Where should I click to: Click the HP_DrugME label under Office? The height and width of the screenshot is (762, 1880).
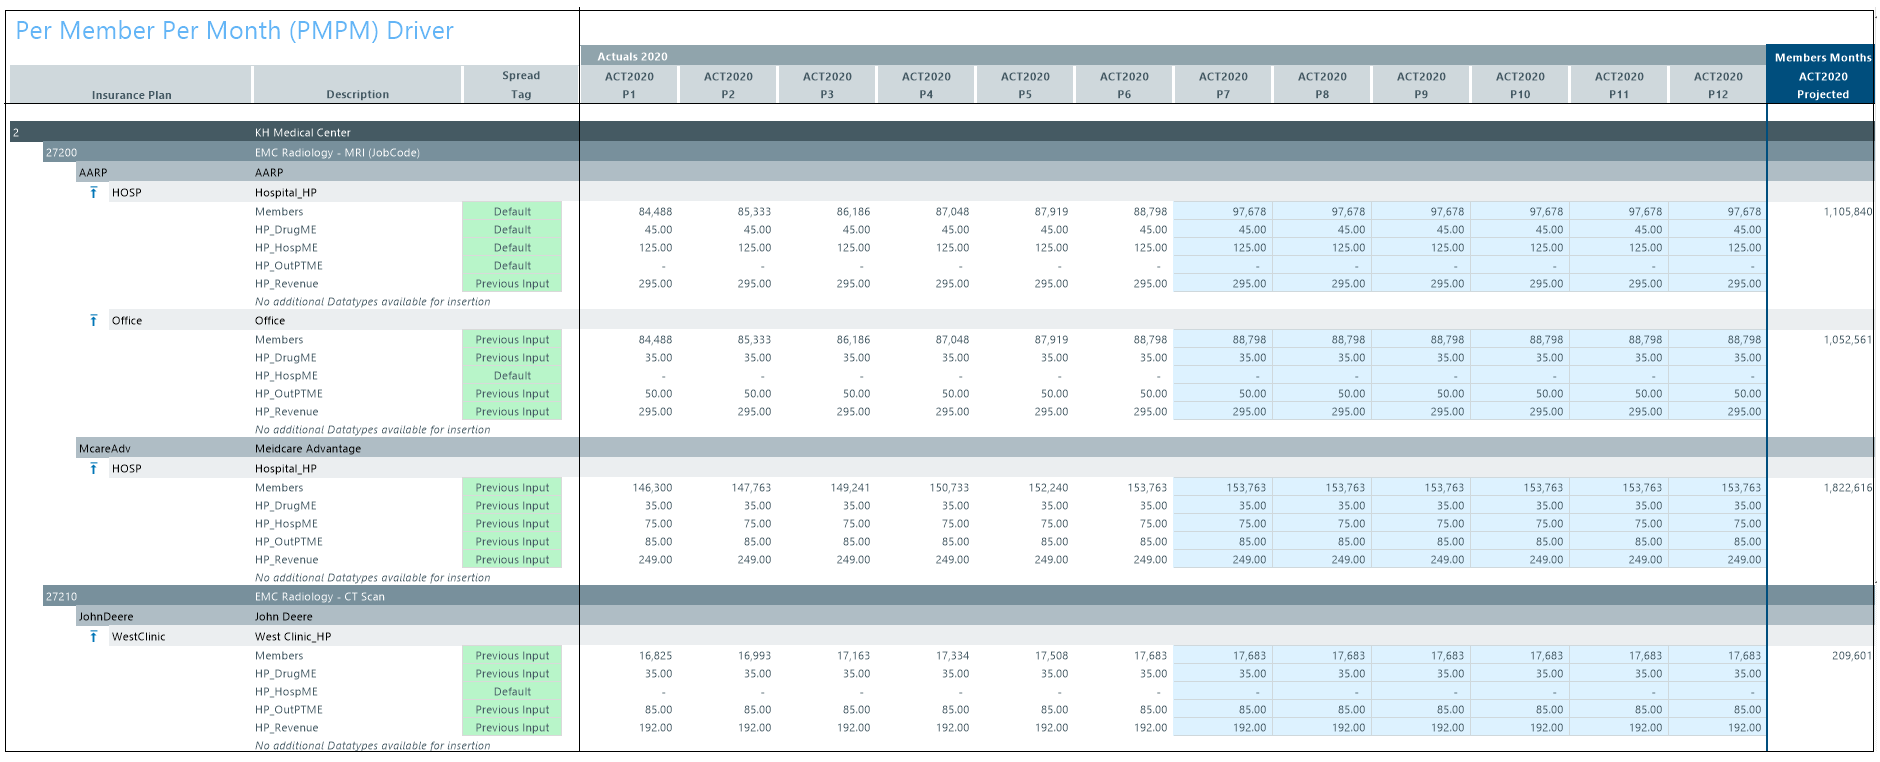285,357
